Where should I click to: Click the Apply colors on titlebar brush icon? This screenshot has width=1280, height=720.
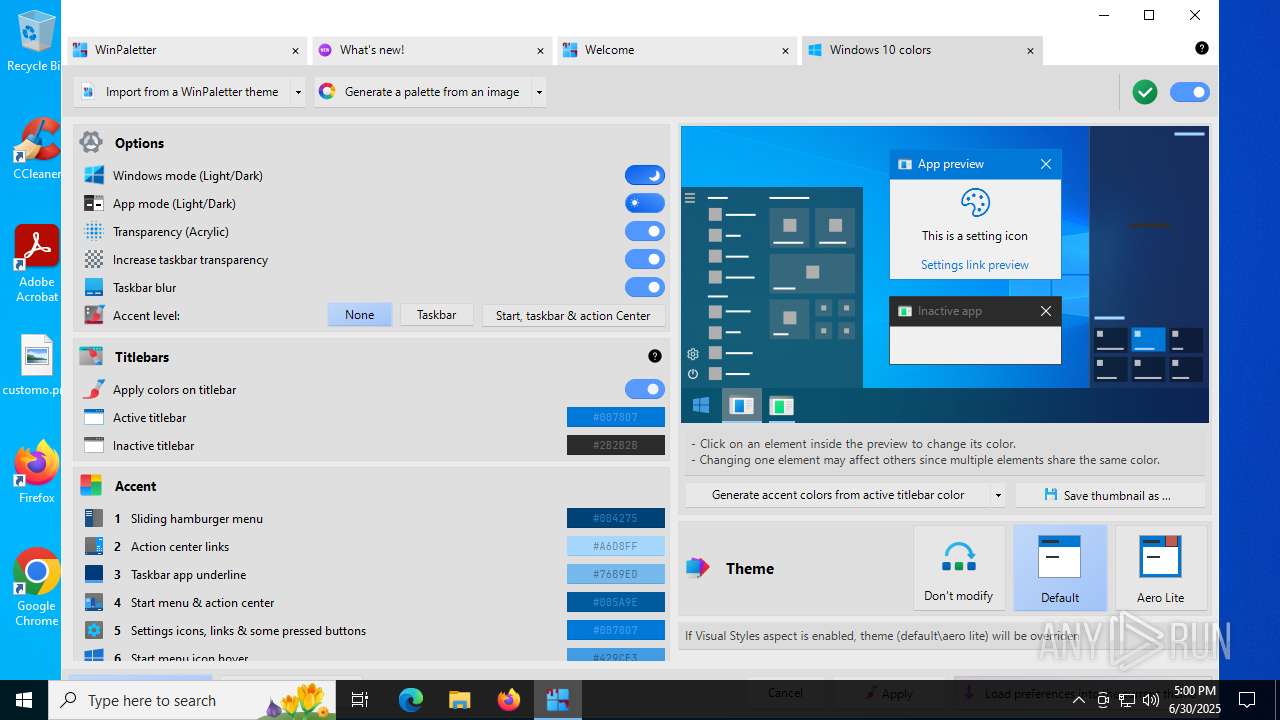(x=94, y=389)
